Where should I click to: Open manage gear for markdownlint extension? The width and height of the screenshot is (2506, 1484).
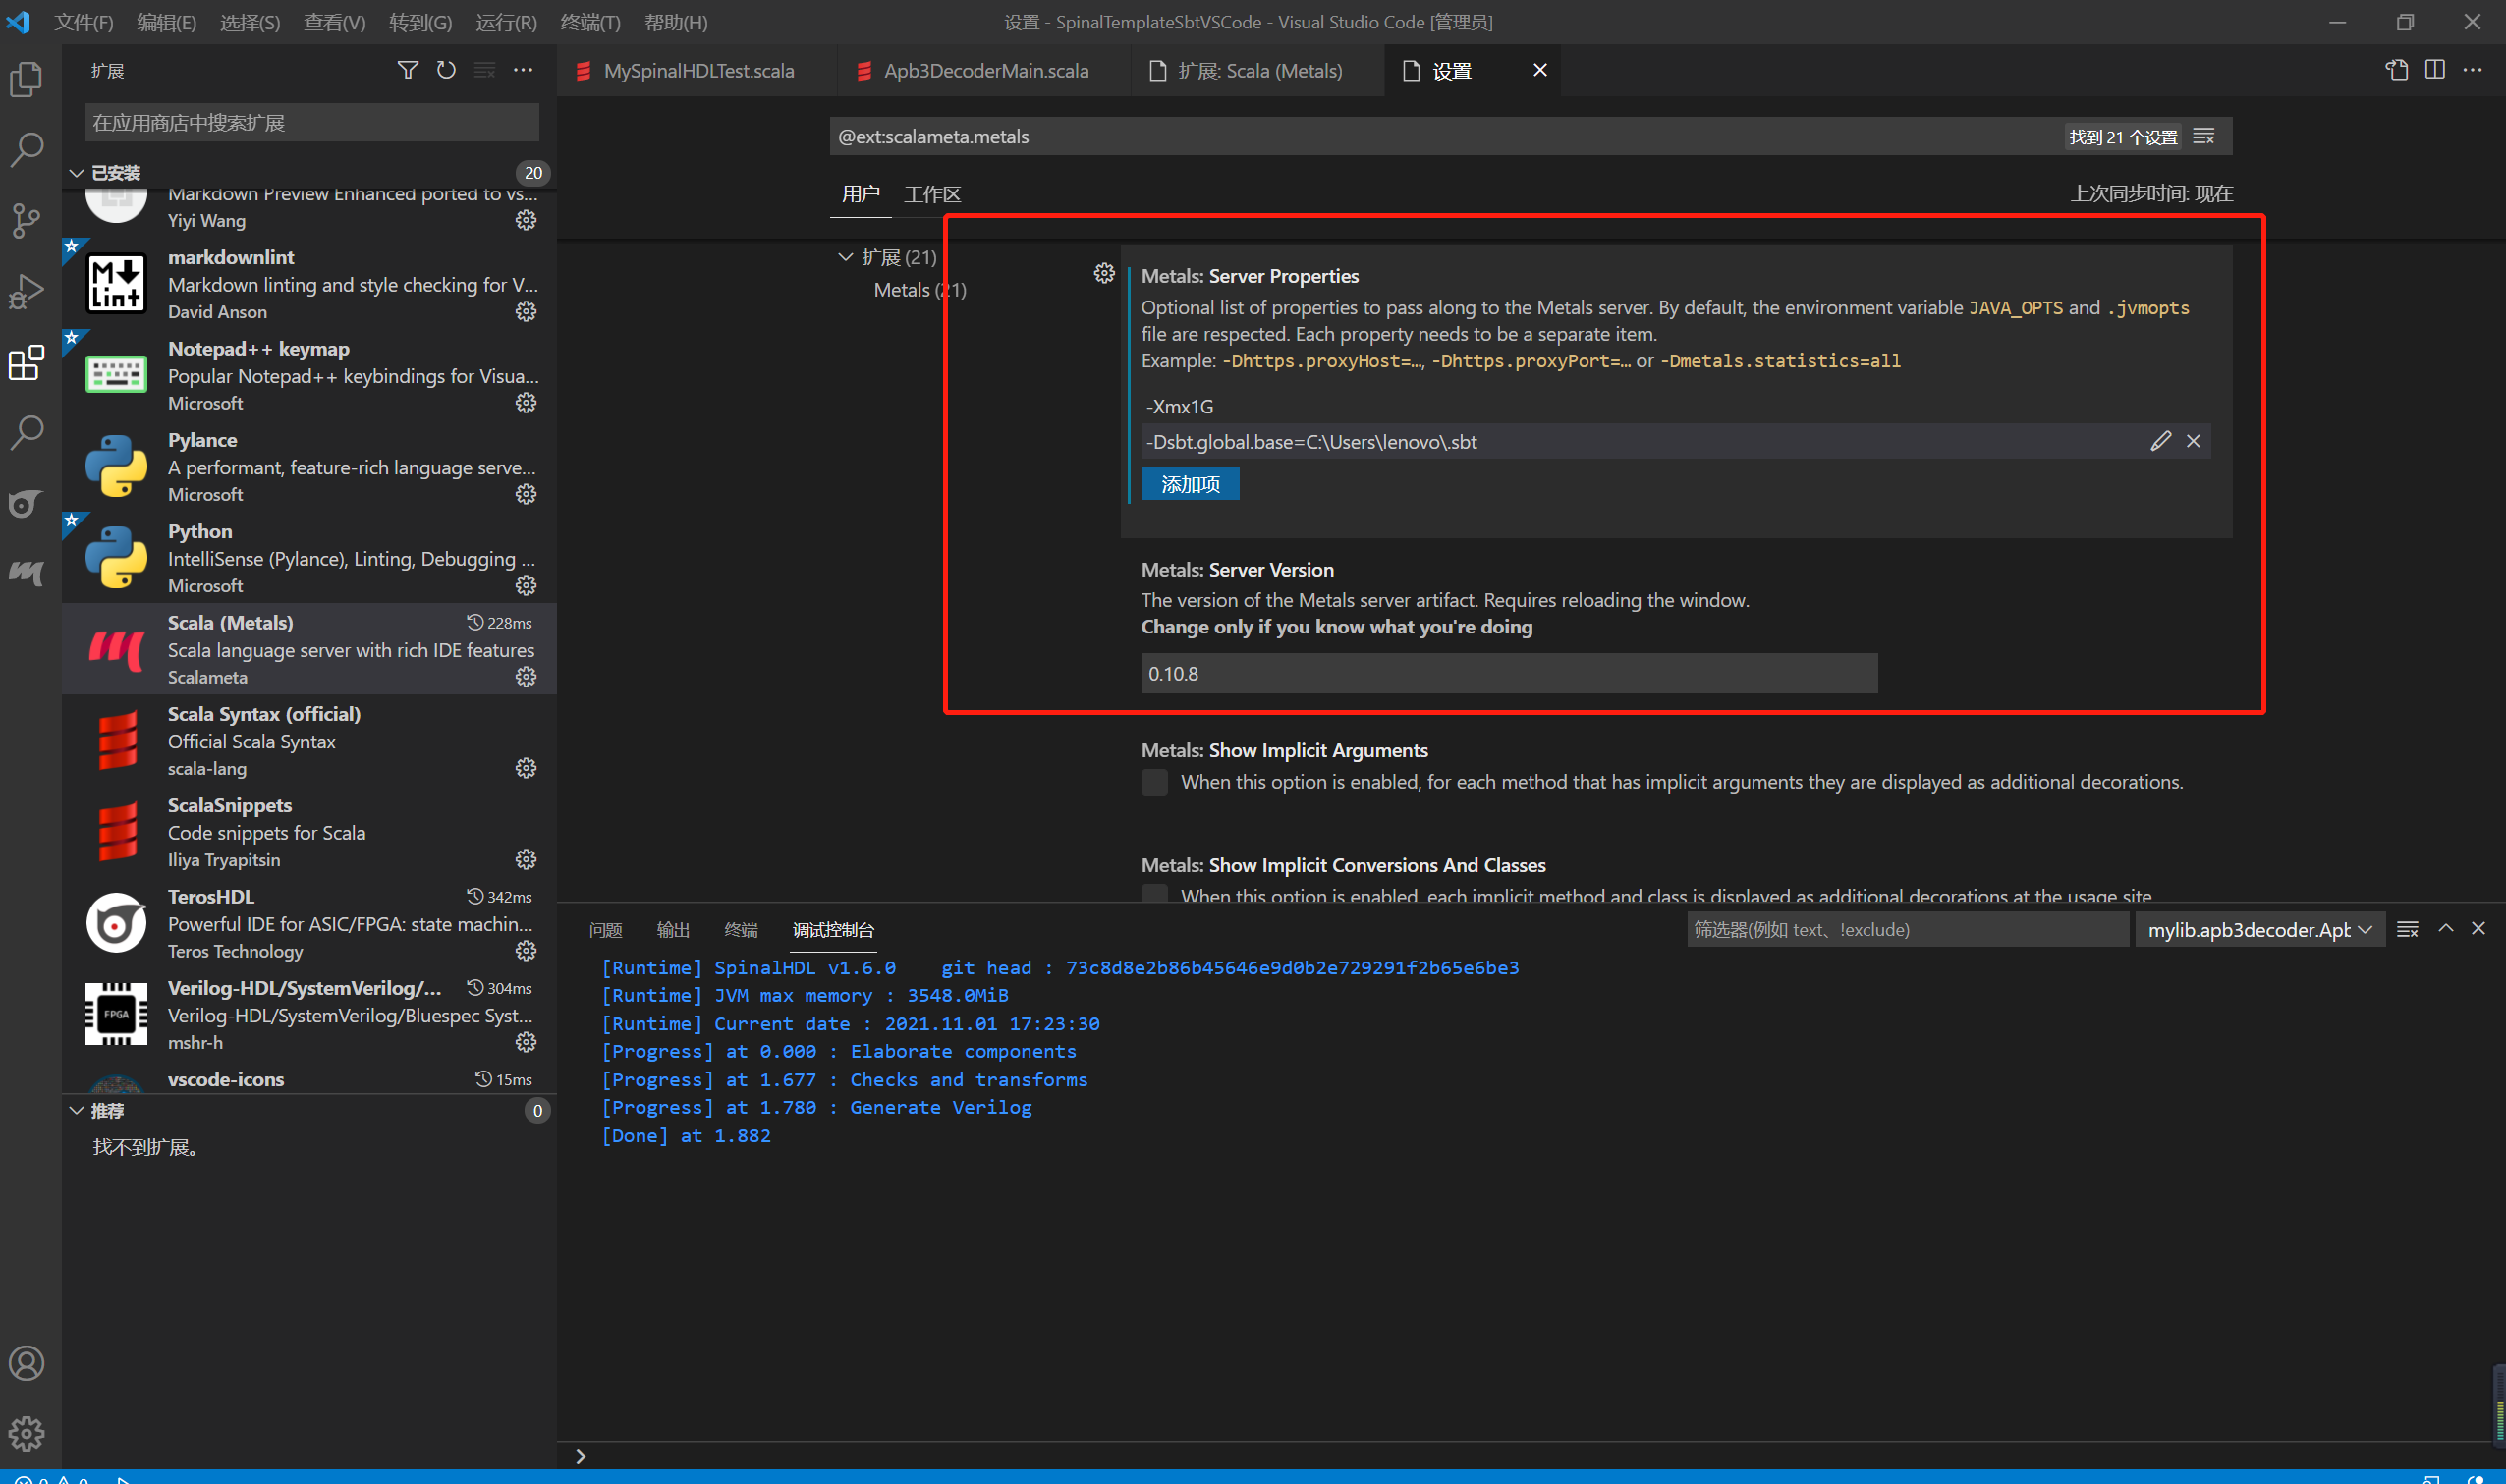[x=526, y=312]
